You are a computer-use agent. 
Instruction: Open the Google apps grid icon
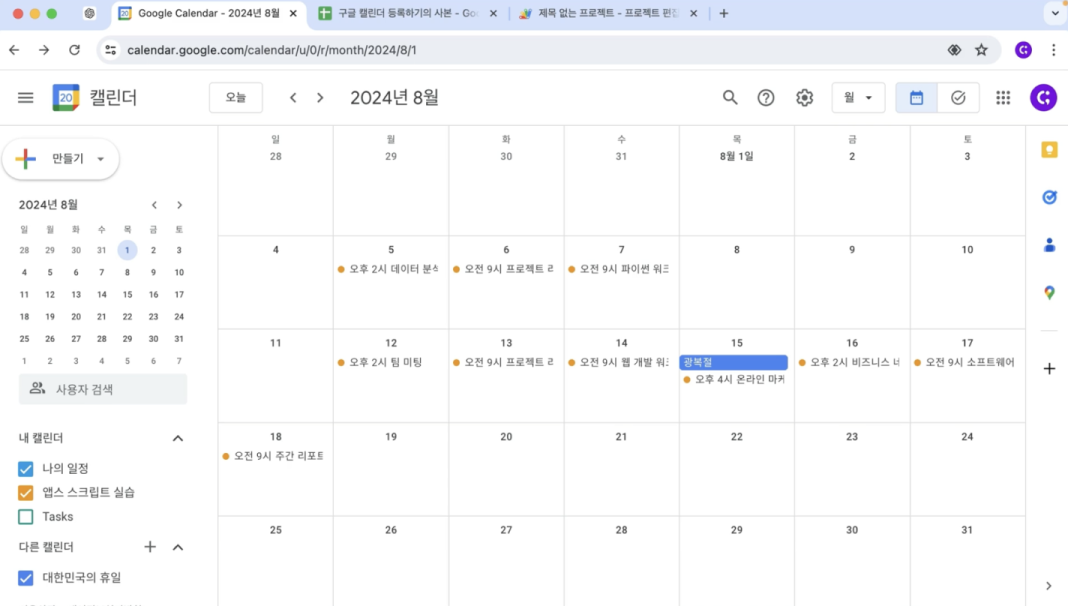click(x=1003, y=97)
